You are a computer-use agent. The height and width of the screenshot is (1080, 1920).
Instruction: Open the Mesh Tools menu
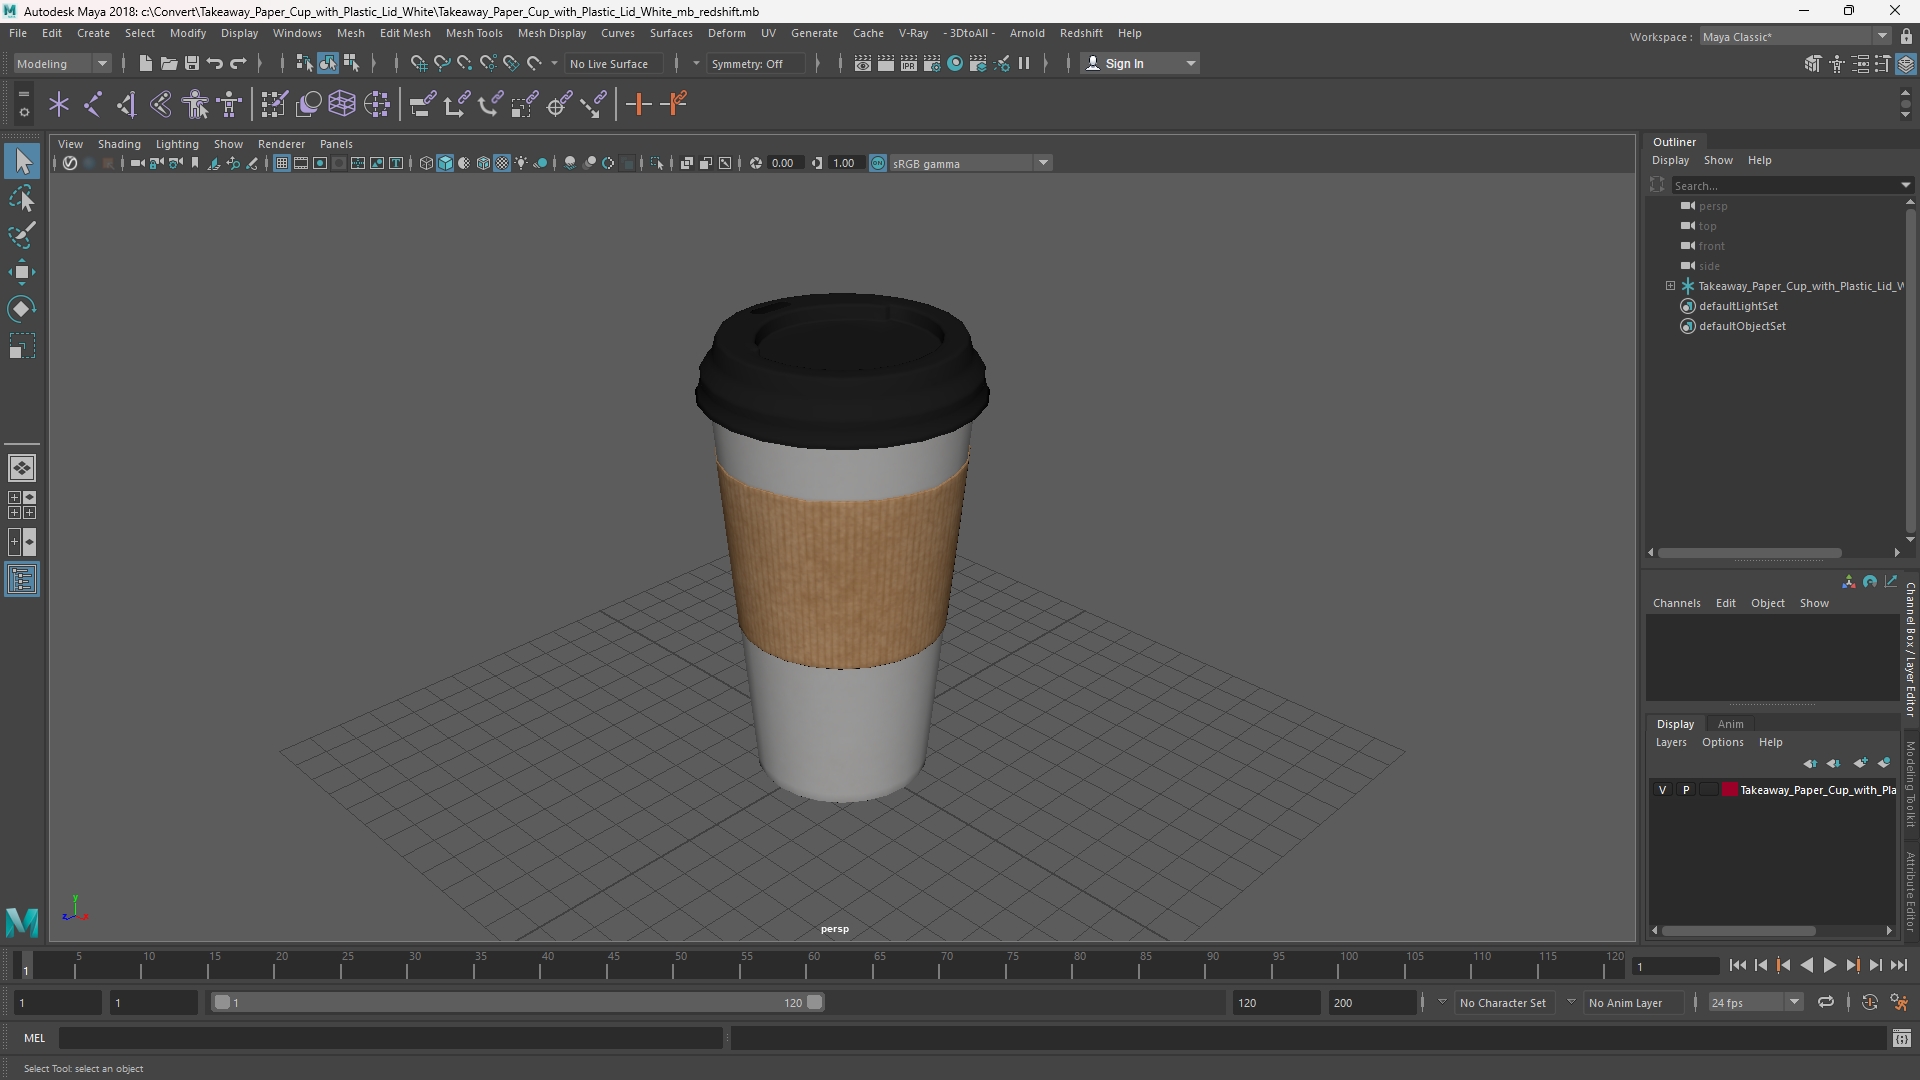click(474, 33)
